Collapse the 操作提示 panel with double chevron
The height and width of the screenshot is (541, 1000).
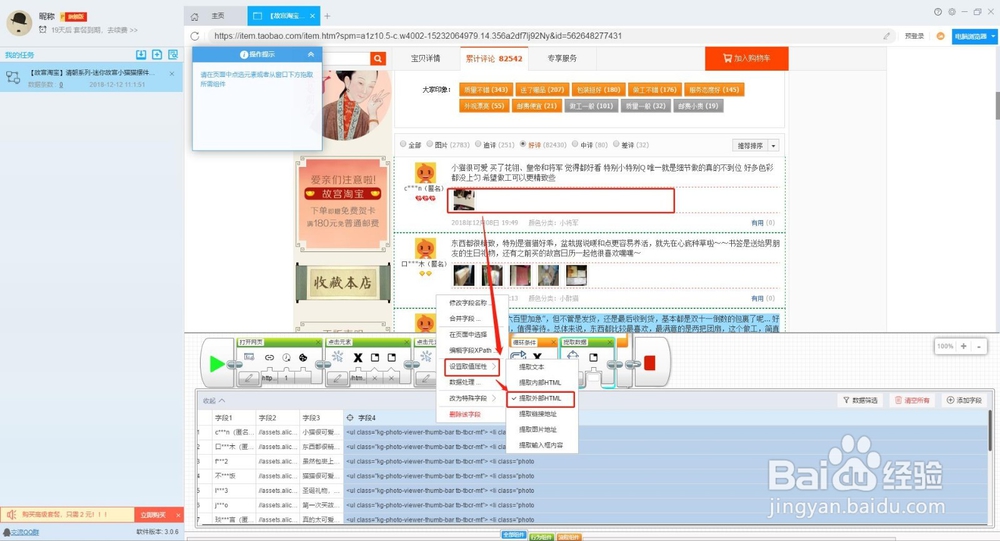(x=311, y=54)
